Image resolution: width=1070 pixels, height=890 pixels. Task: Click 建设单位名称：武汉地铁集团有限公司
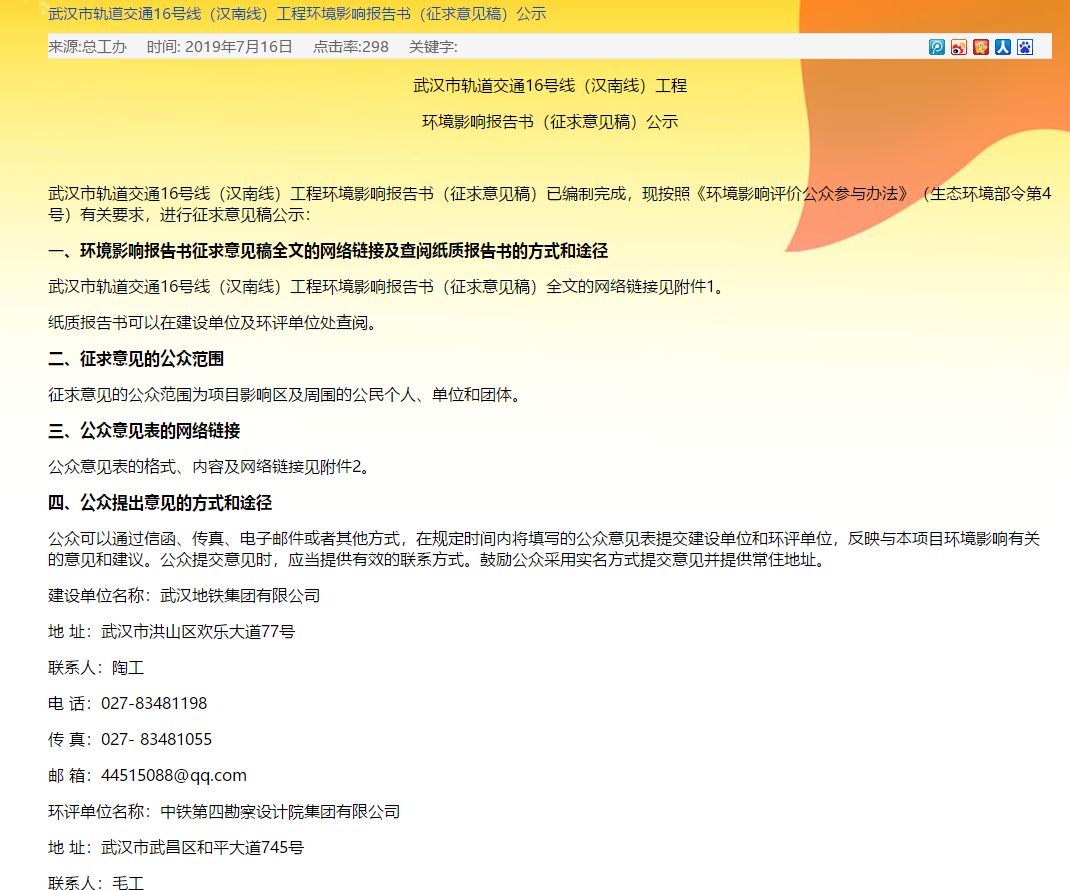[184, 595]
